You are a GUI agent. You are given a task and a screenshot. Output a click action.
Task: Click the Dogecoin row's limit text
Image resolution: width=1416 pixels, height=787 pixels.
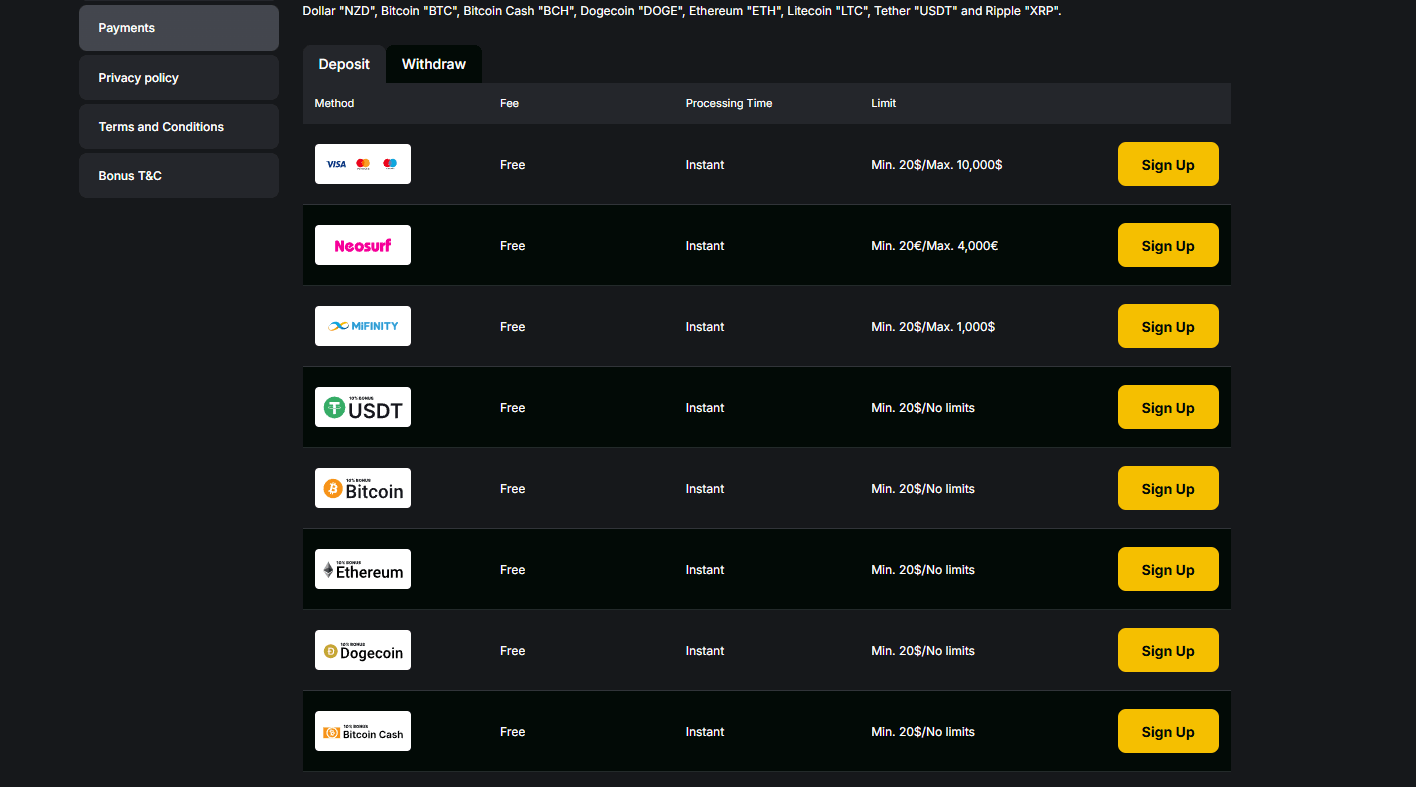pos(923,651)
